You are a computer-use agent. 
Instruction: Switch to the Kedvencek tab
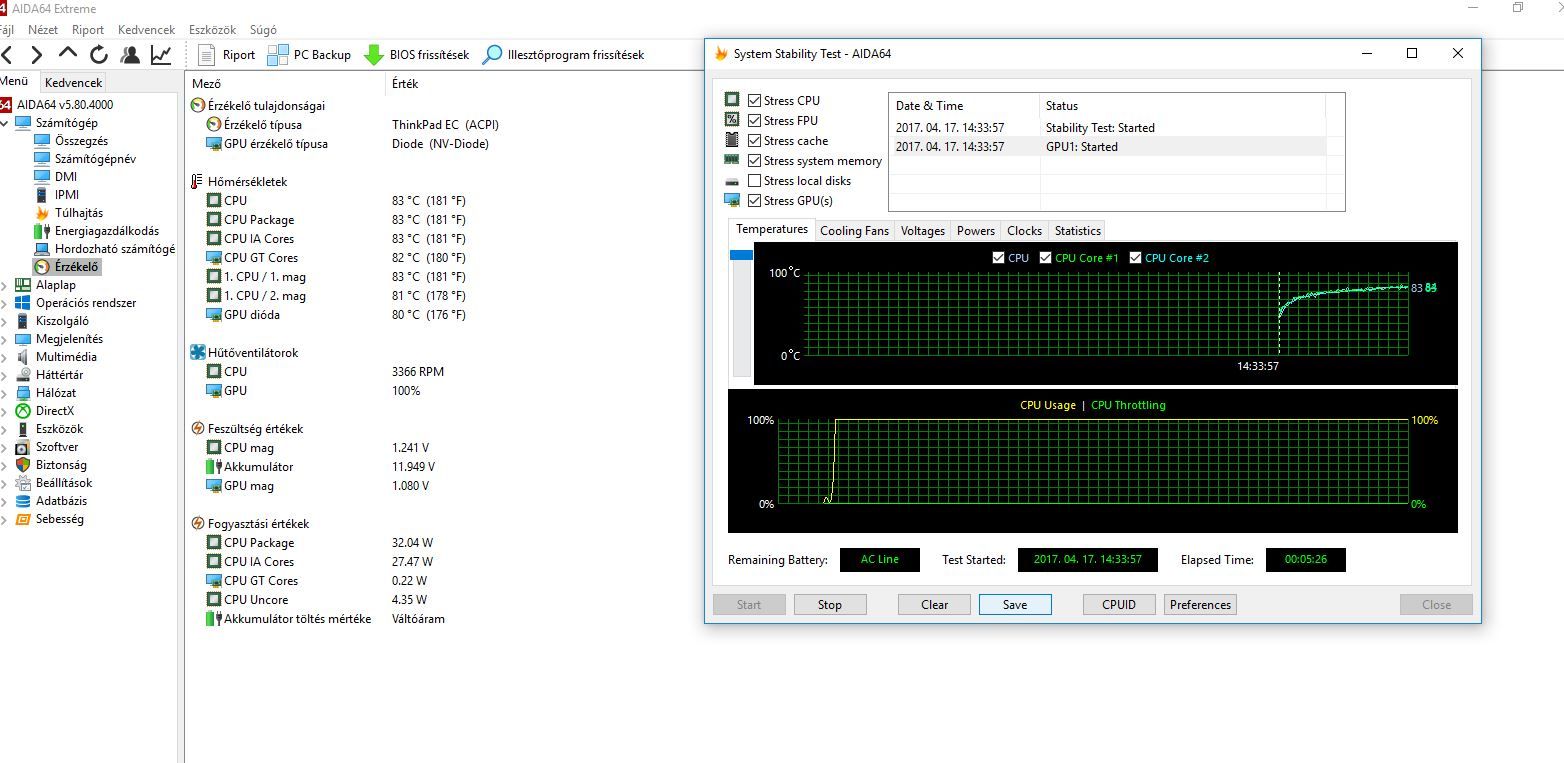click(73, 83)
